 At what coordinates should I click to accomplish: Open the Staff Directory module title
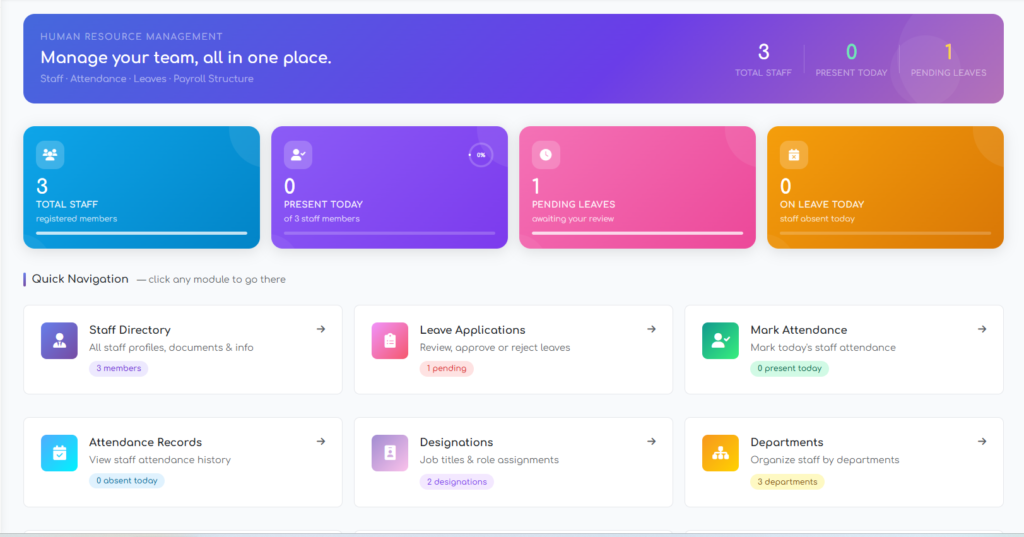point(129,330)
